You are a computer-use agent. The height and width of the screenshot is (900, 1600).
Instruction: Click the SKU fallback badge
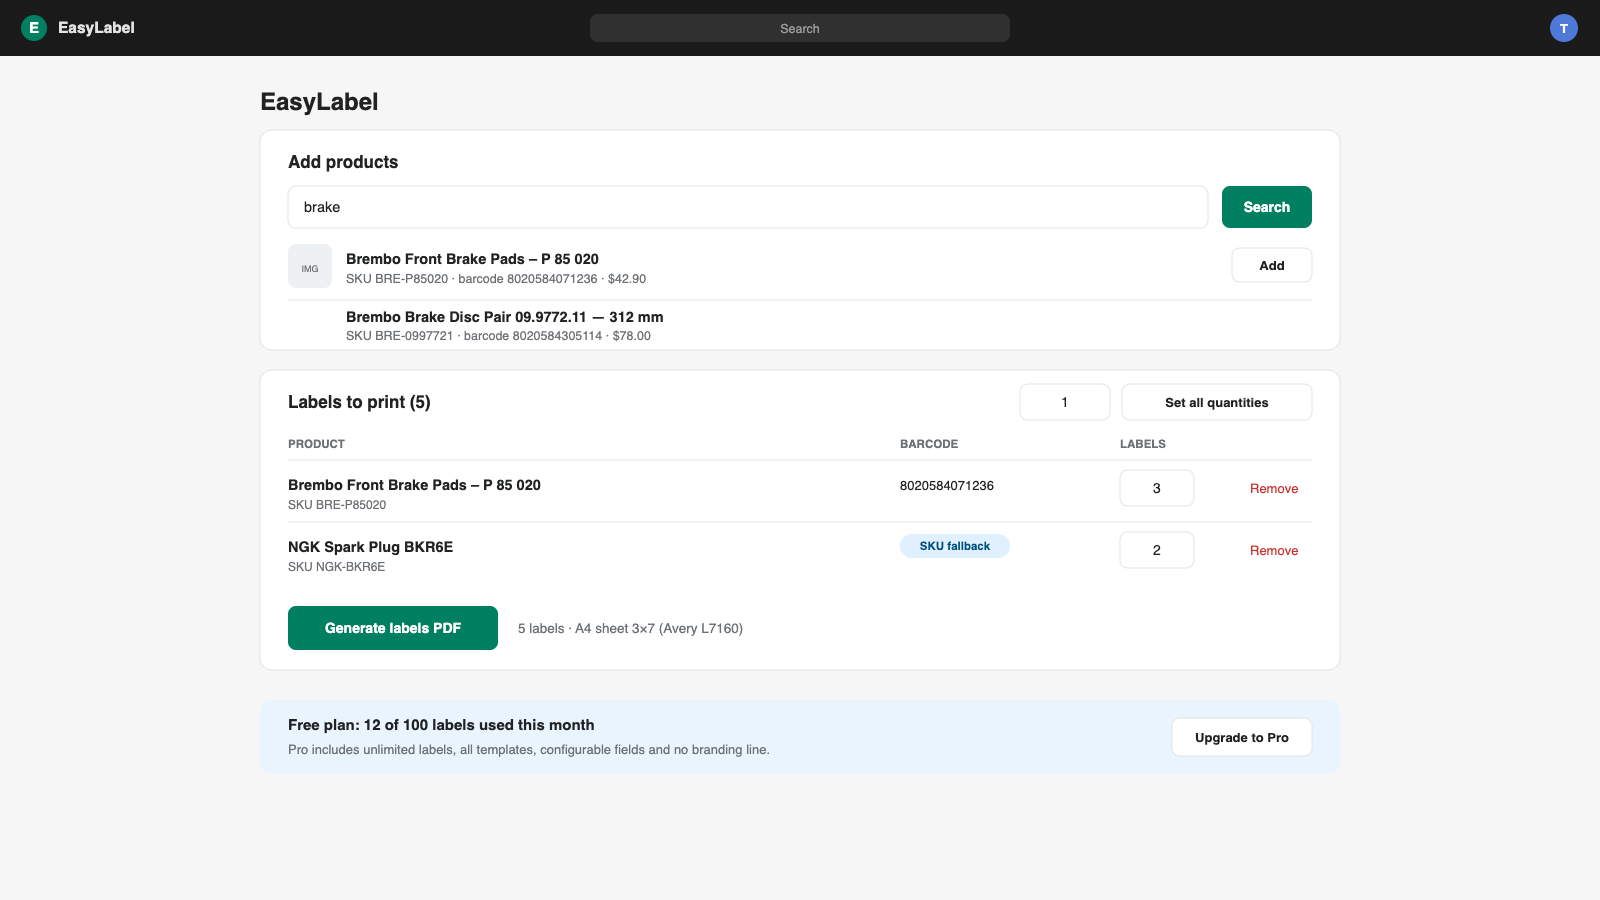(955, 546)
